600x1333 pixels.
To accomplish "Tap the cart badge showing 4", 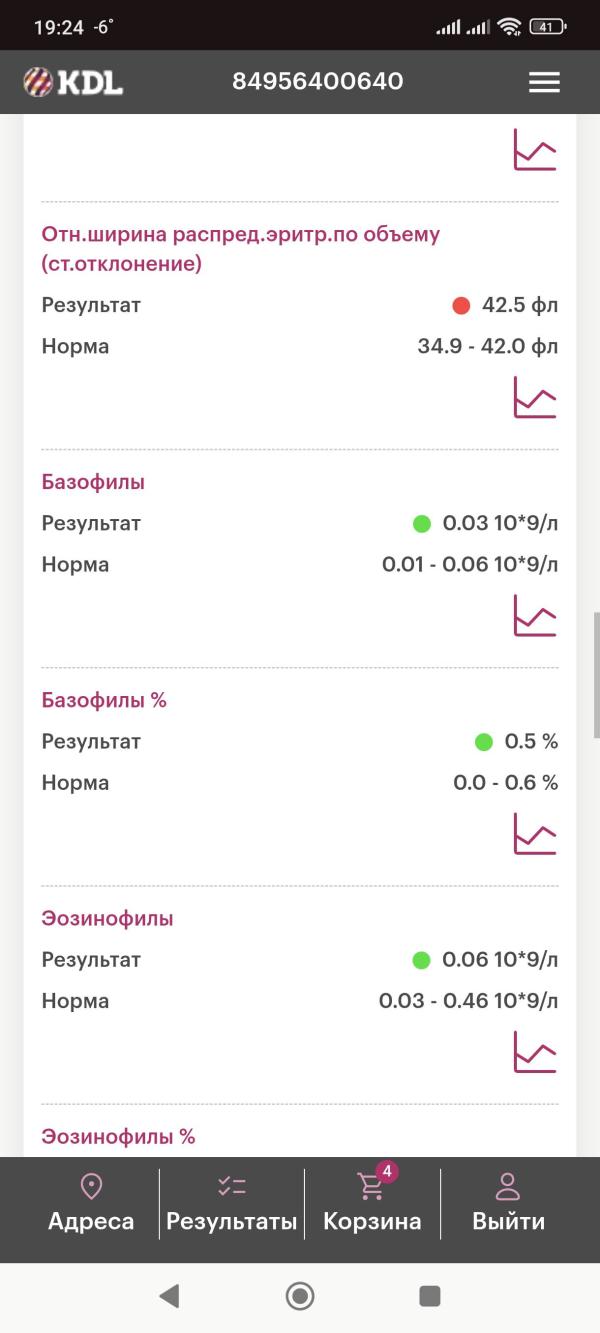I will pyautogui.click(x=387, y=1171).
